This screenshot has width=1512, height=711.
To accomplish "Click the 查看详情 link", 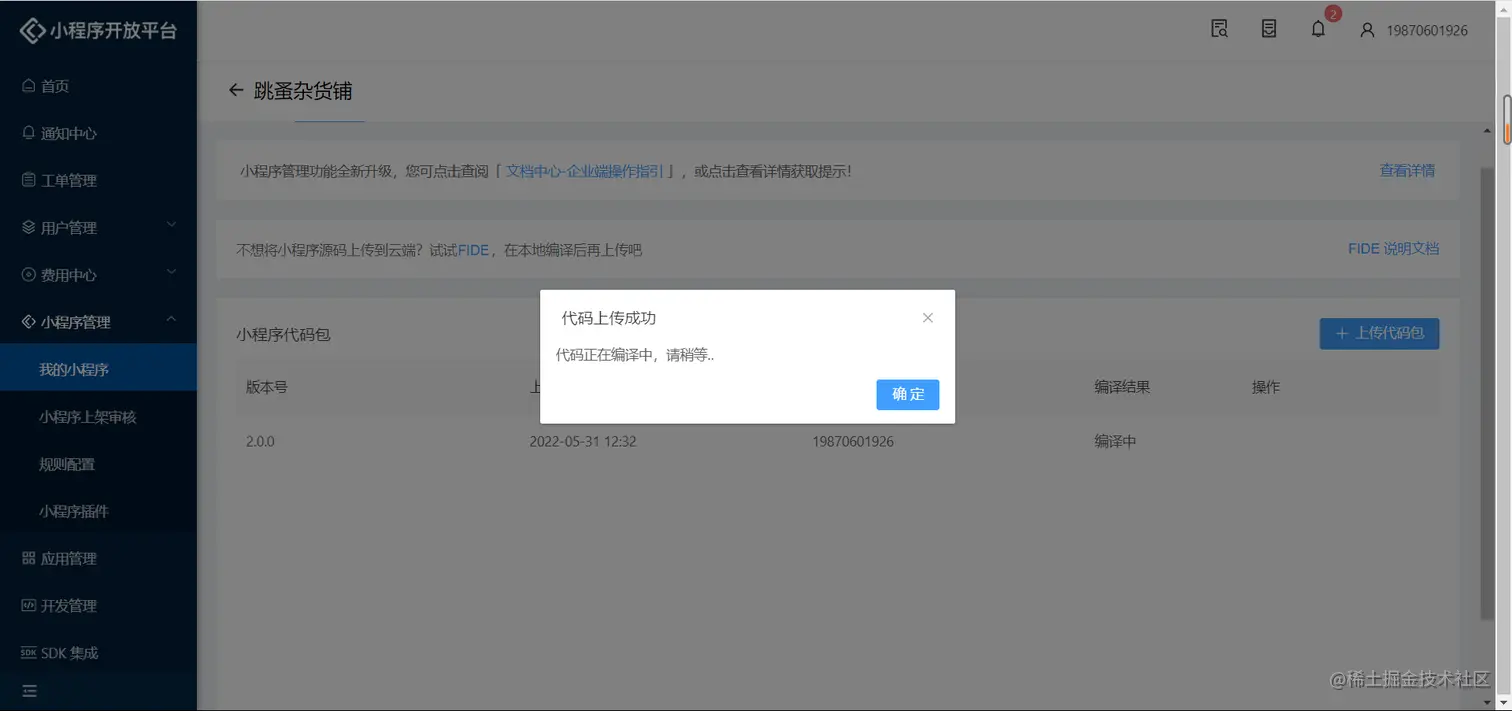I will [x=1407, y=171].
